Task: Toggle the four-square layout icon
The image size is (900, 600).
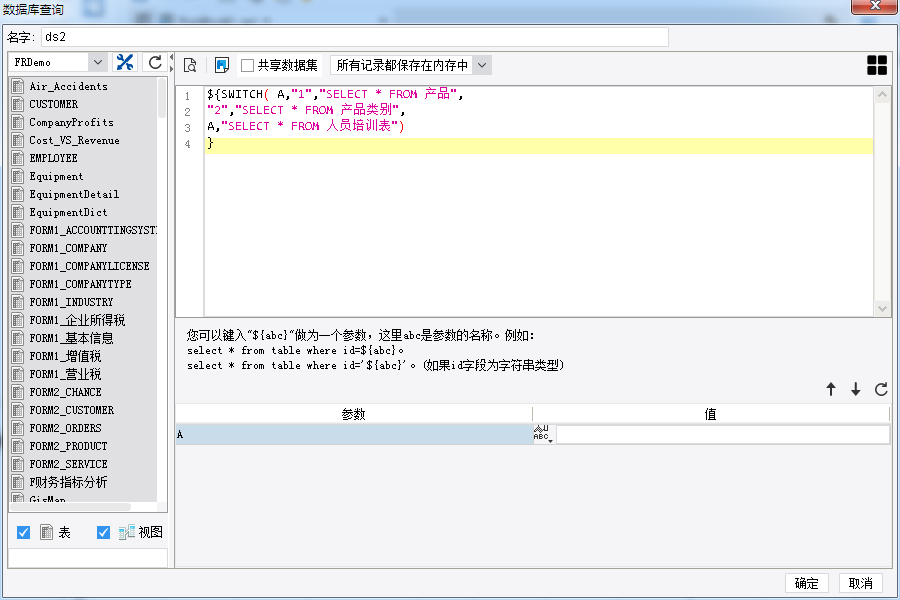Action: click(x=876, y=65)
